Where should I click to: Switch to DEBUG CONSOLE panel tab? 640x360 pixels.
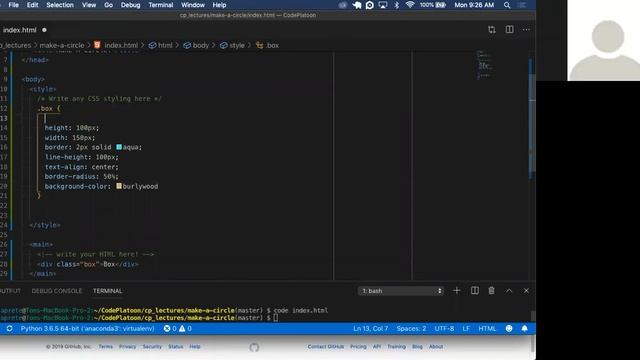(57, 291)
